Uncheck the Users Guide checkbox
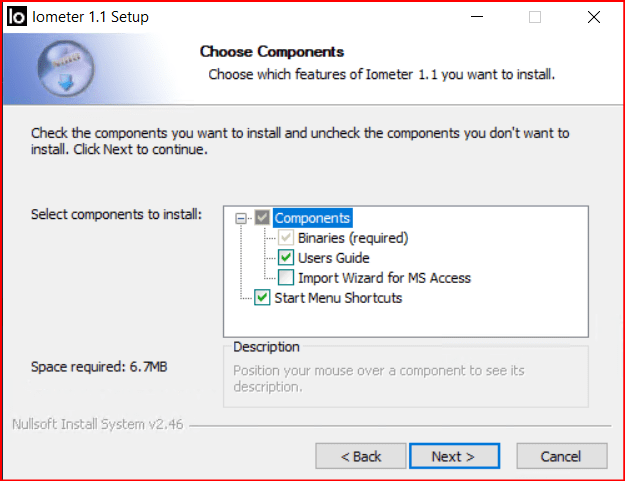625x481 pixels. [x=285, y=258]
